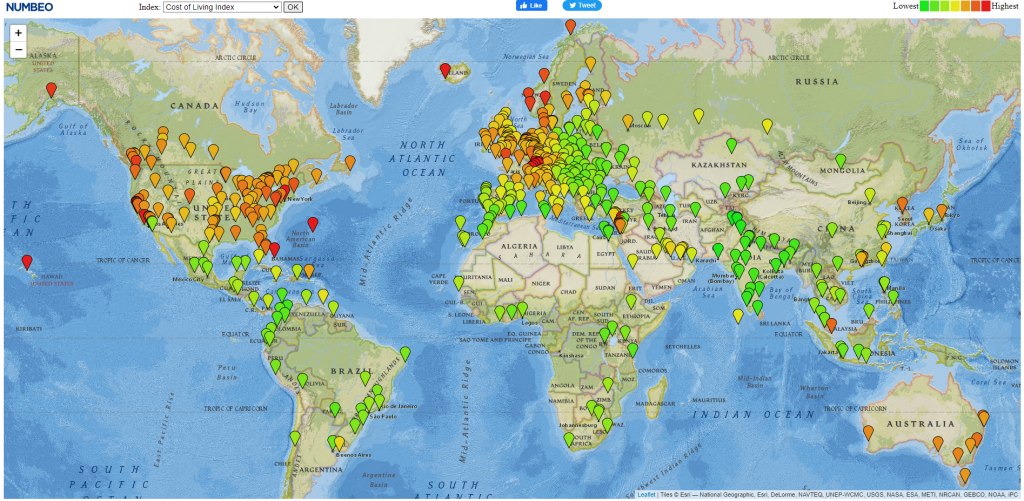This screenshot has height=501, width=1024.
Task: Click the Twitter Tweet button
Action: click(x=582, y=5)
